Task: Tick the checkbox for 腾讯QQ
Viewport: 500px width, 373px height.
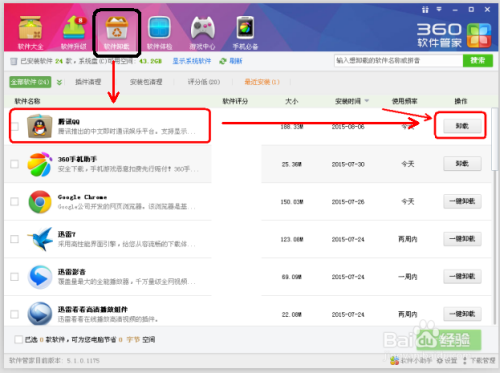Action: pos(14,126)
